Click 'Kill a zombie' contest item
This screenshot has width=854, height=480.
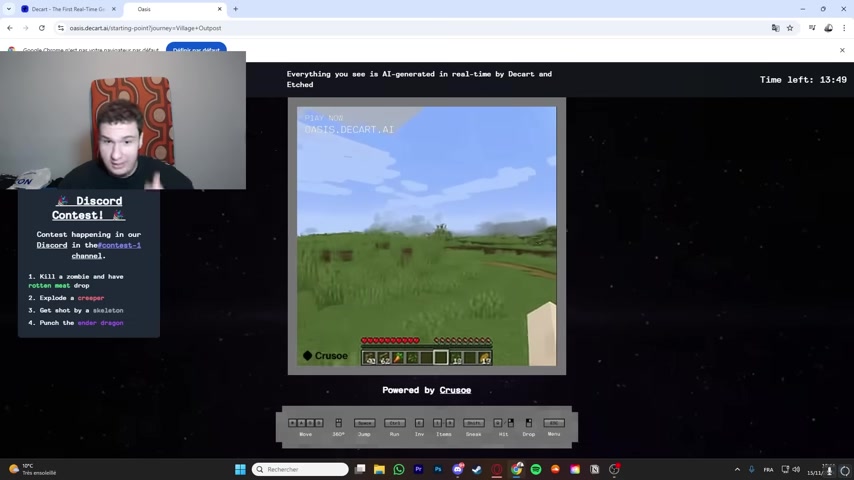(x=76, y=281)
